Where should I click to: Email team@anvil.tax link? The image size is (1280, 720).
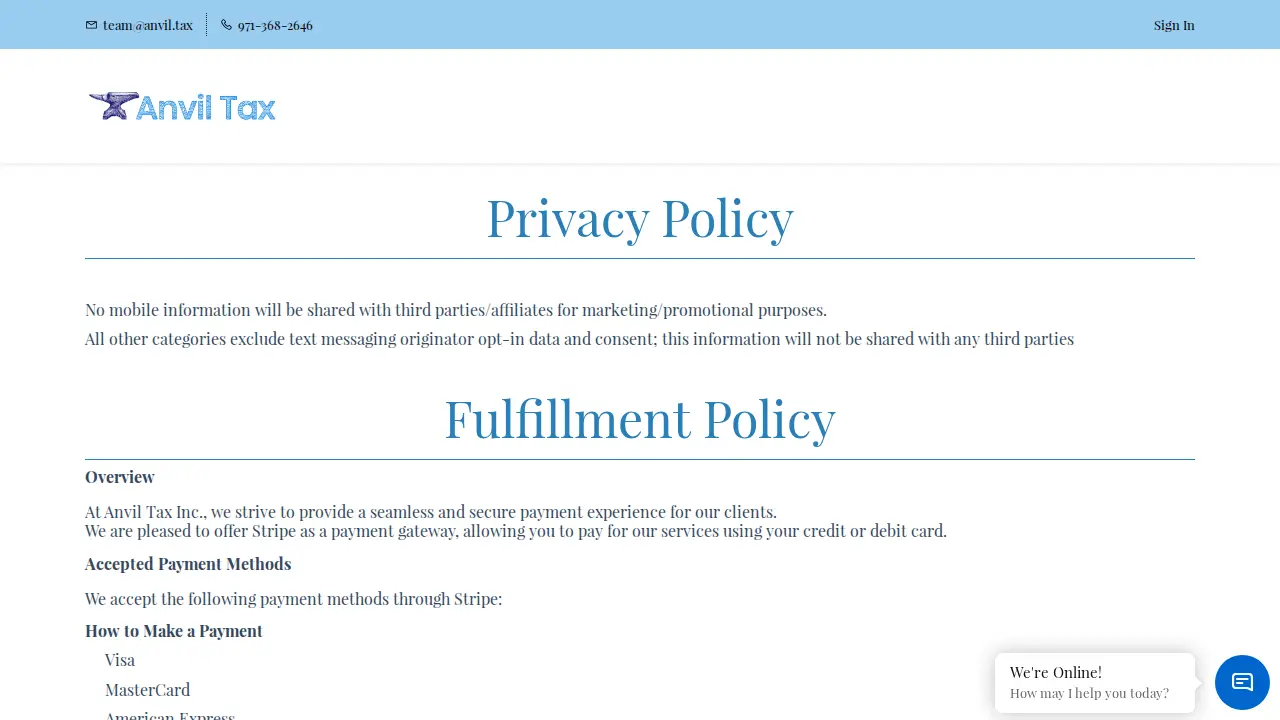148,25
